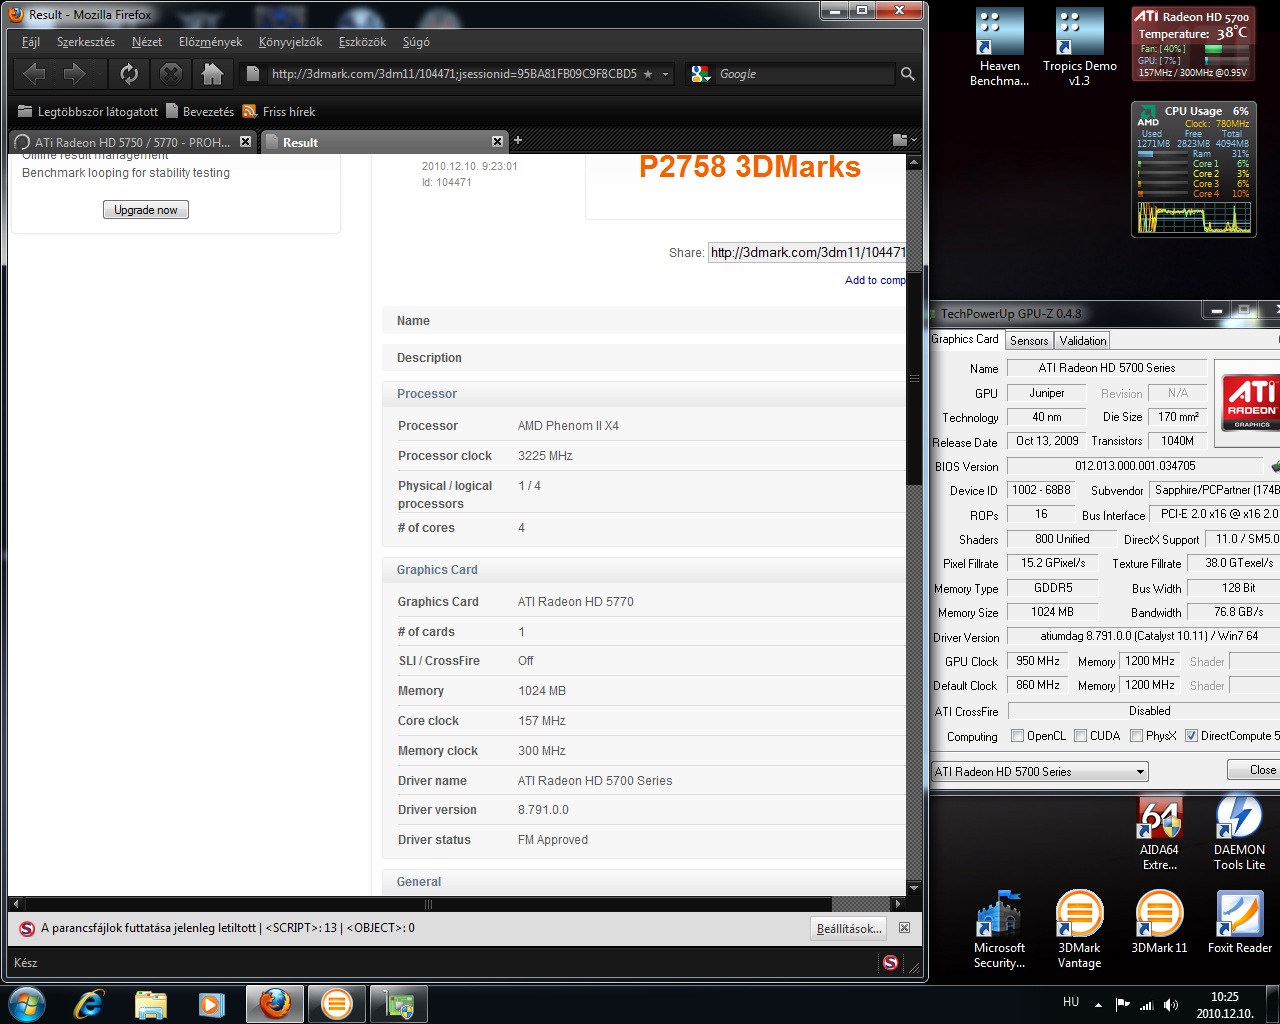Click the Close button in GPU-Z
Viewport: 1280px width, 1024px height.
click(1254, 770)
